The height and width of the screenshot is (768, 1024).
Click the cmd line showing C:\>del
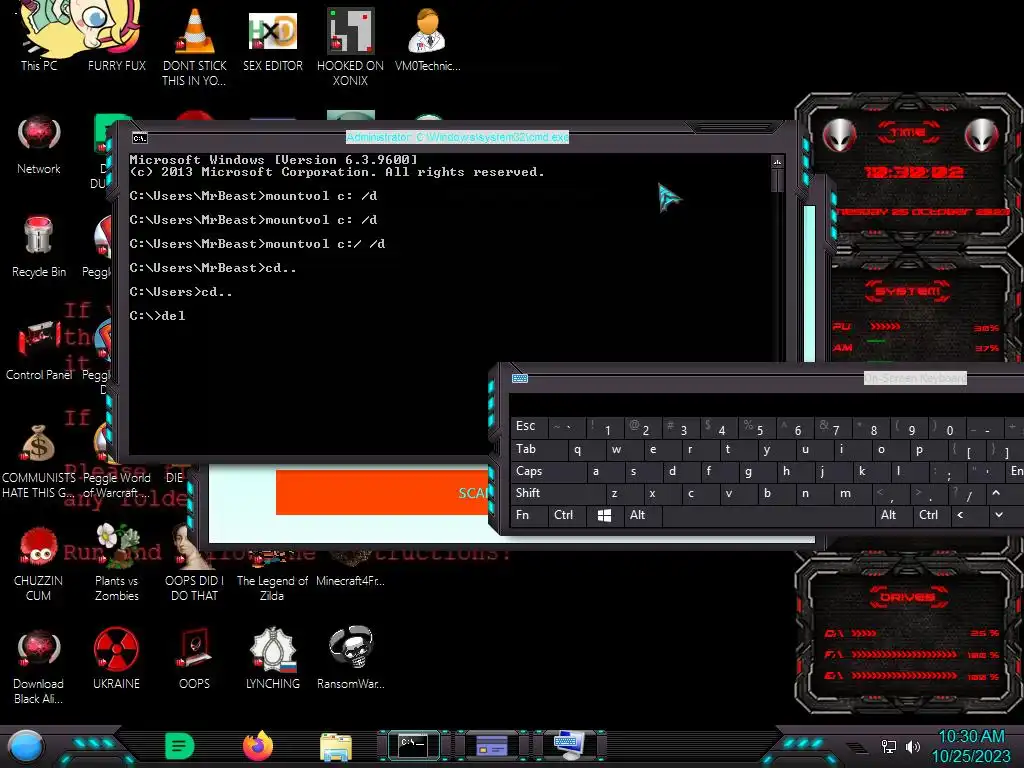tap(157, 315)
